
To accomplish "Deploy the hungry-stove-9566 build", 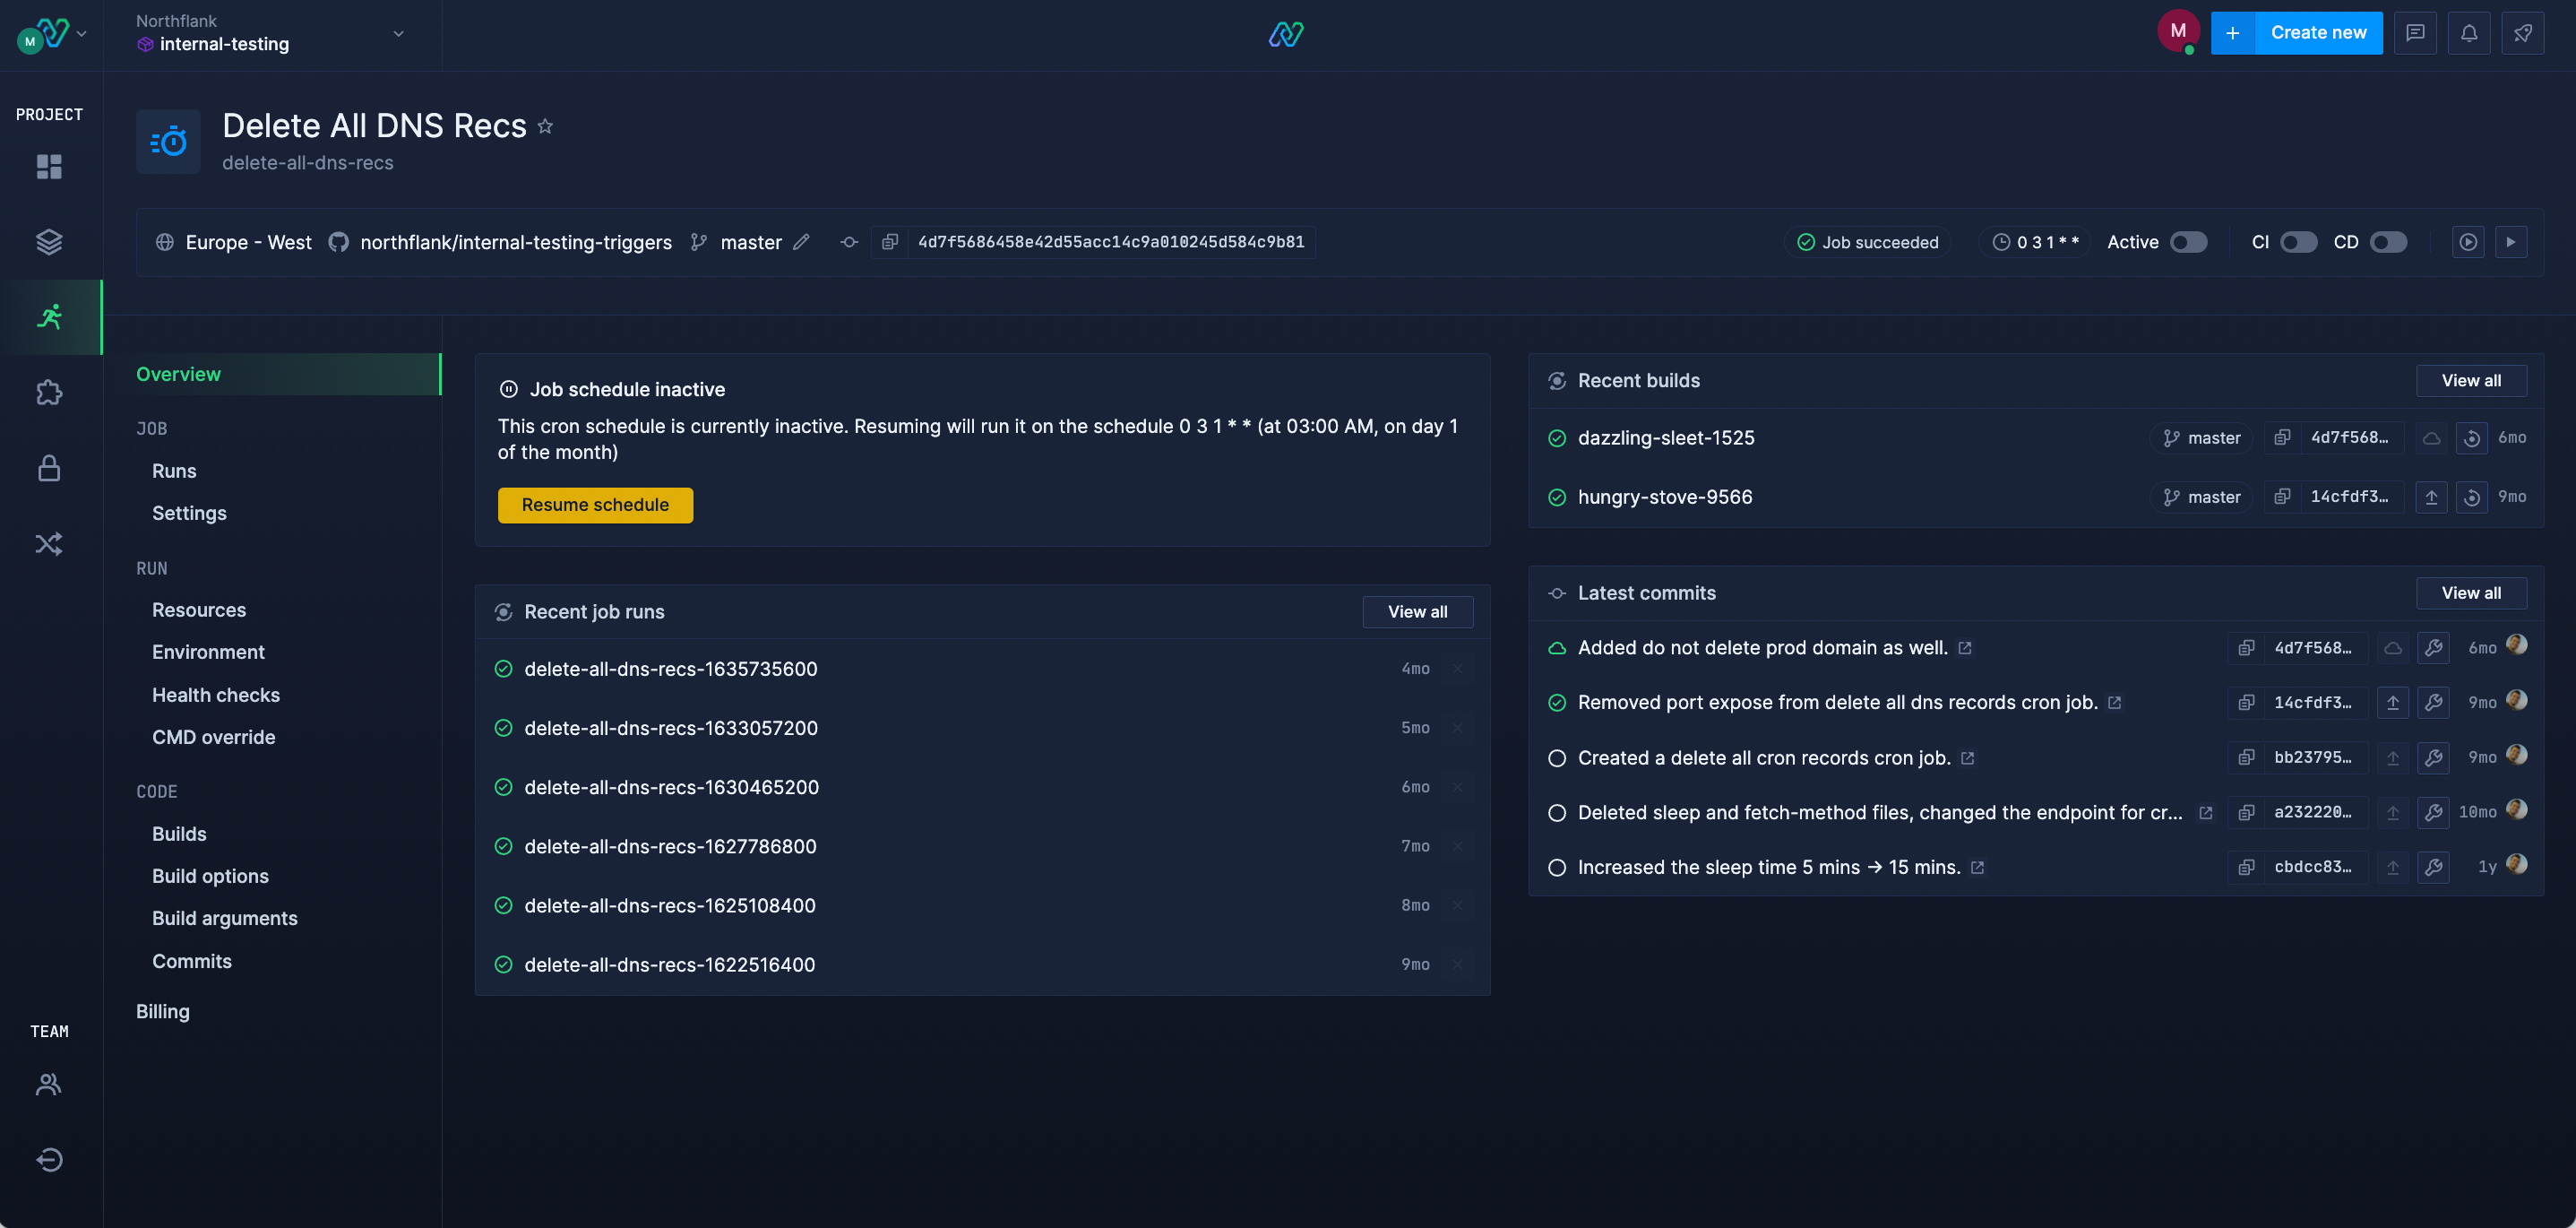I will coord(2431,497).
